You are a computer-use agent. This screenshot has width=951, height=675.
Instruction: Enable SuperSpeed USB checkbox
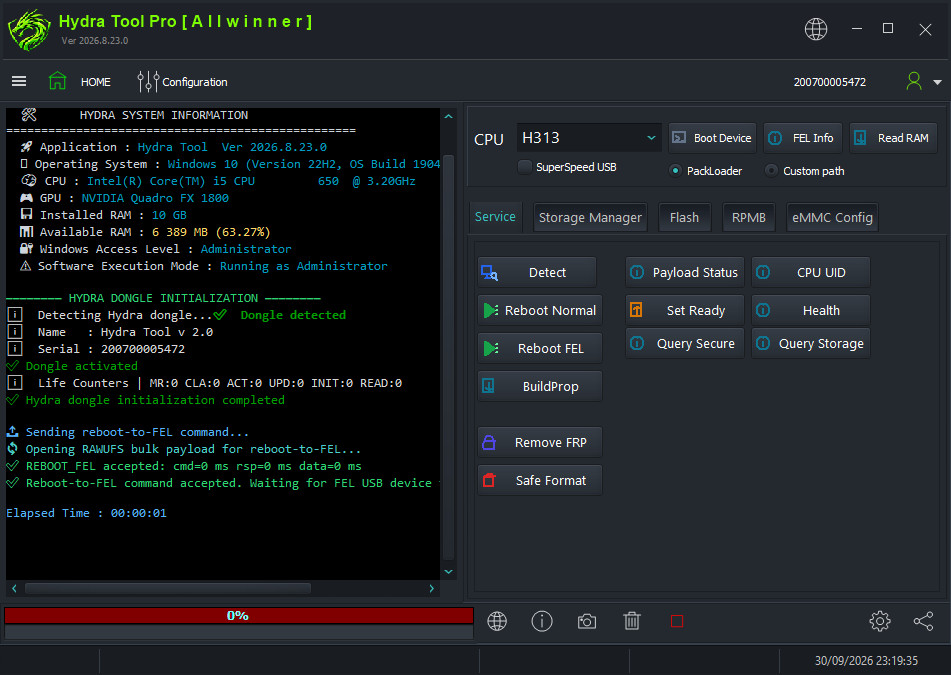(525, 167)
